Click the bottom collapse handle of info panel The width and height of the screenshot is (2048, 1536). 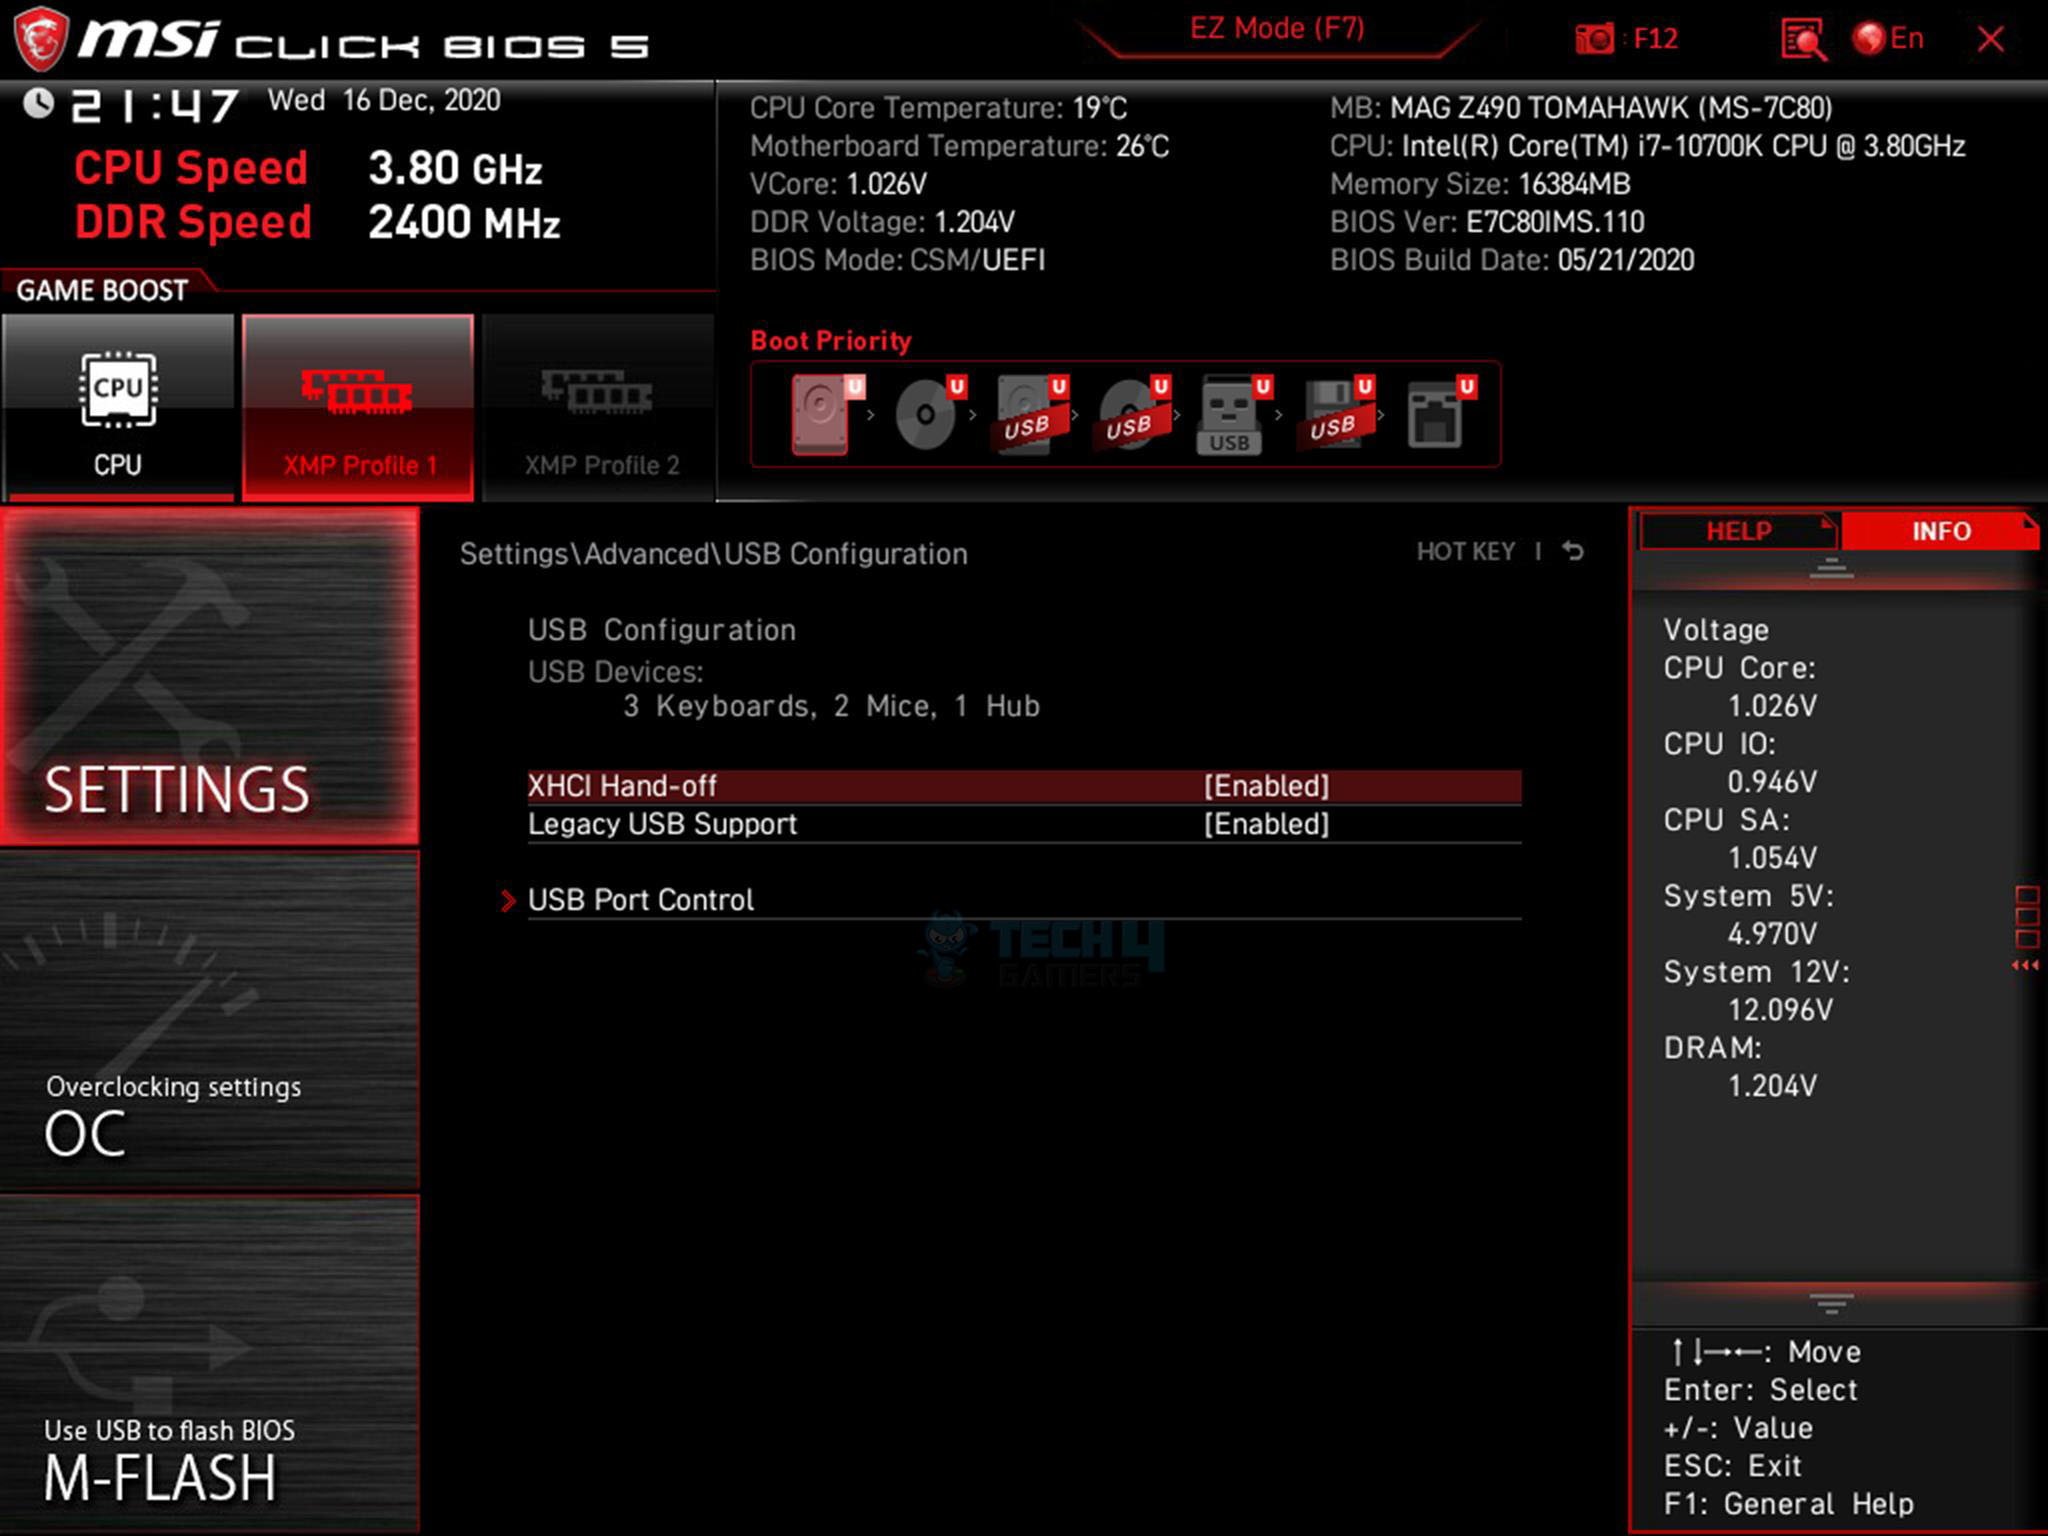click(1831, 1303)
